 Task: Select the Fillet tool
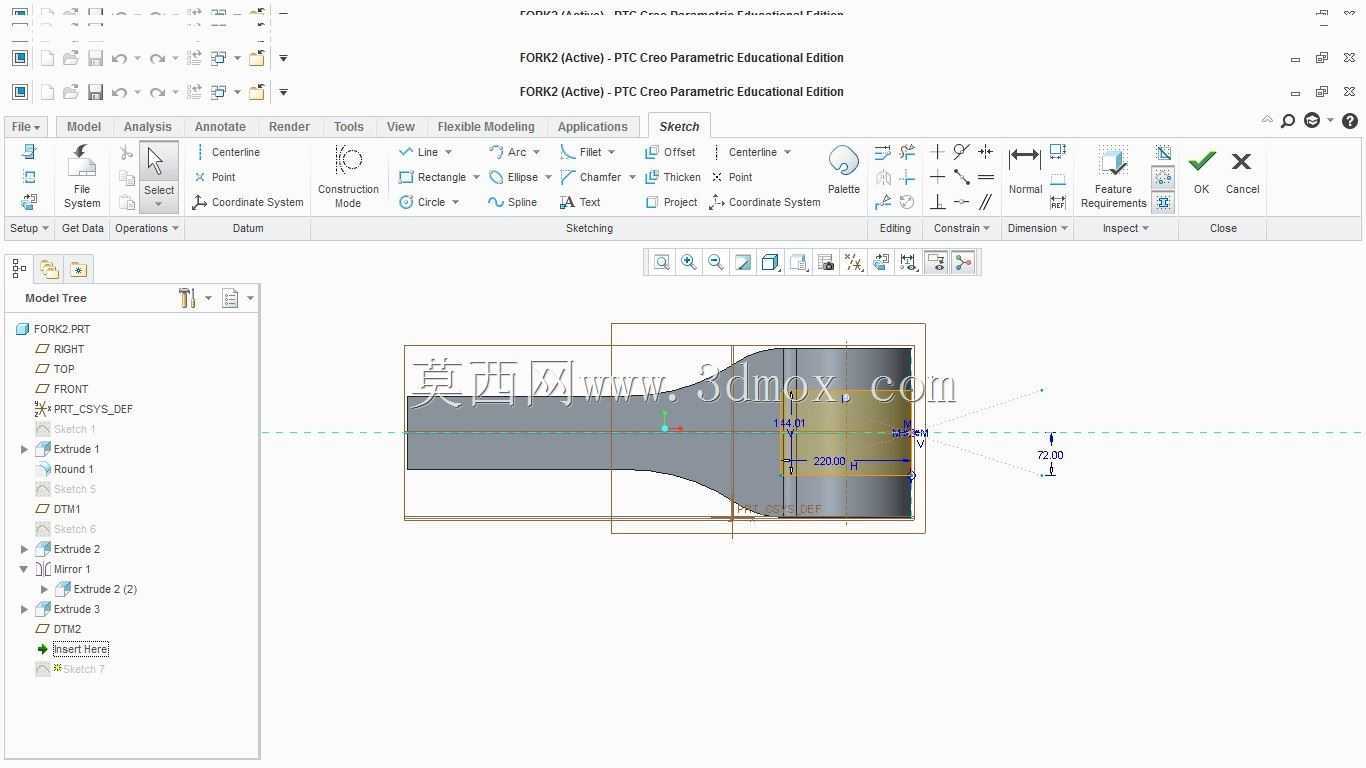581,152
